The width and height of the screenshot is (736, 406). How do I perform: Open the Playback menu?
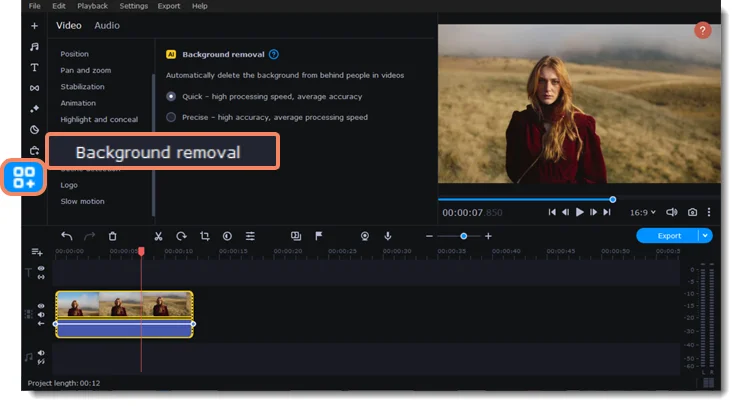pos(93,6)
